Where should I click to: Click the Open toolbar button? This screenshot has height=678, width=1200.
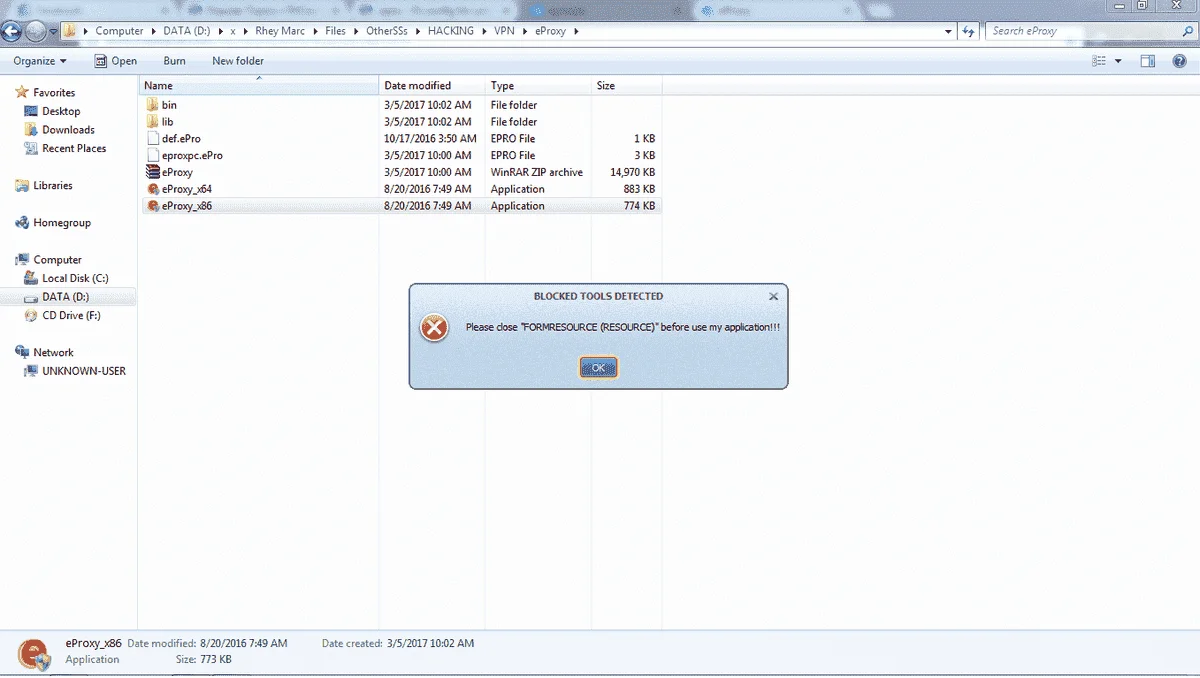116,61
